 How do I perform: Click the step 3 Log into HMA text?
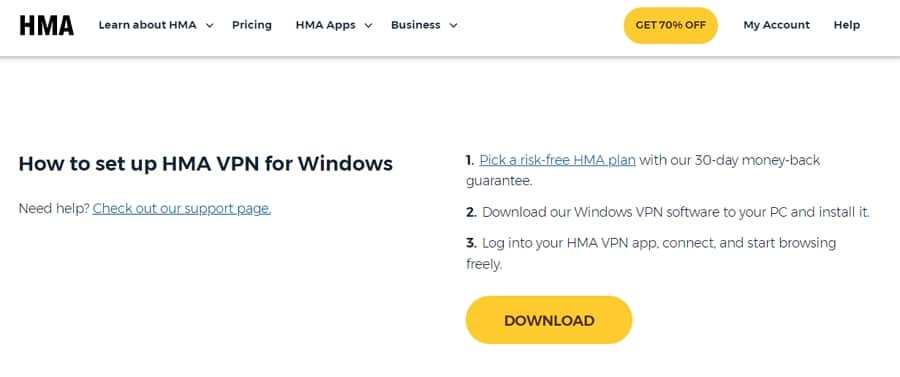[x=651, y=254]
